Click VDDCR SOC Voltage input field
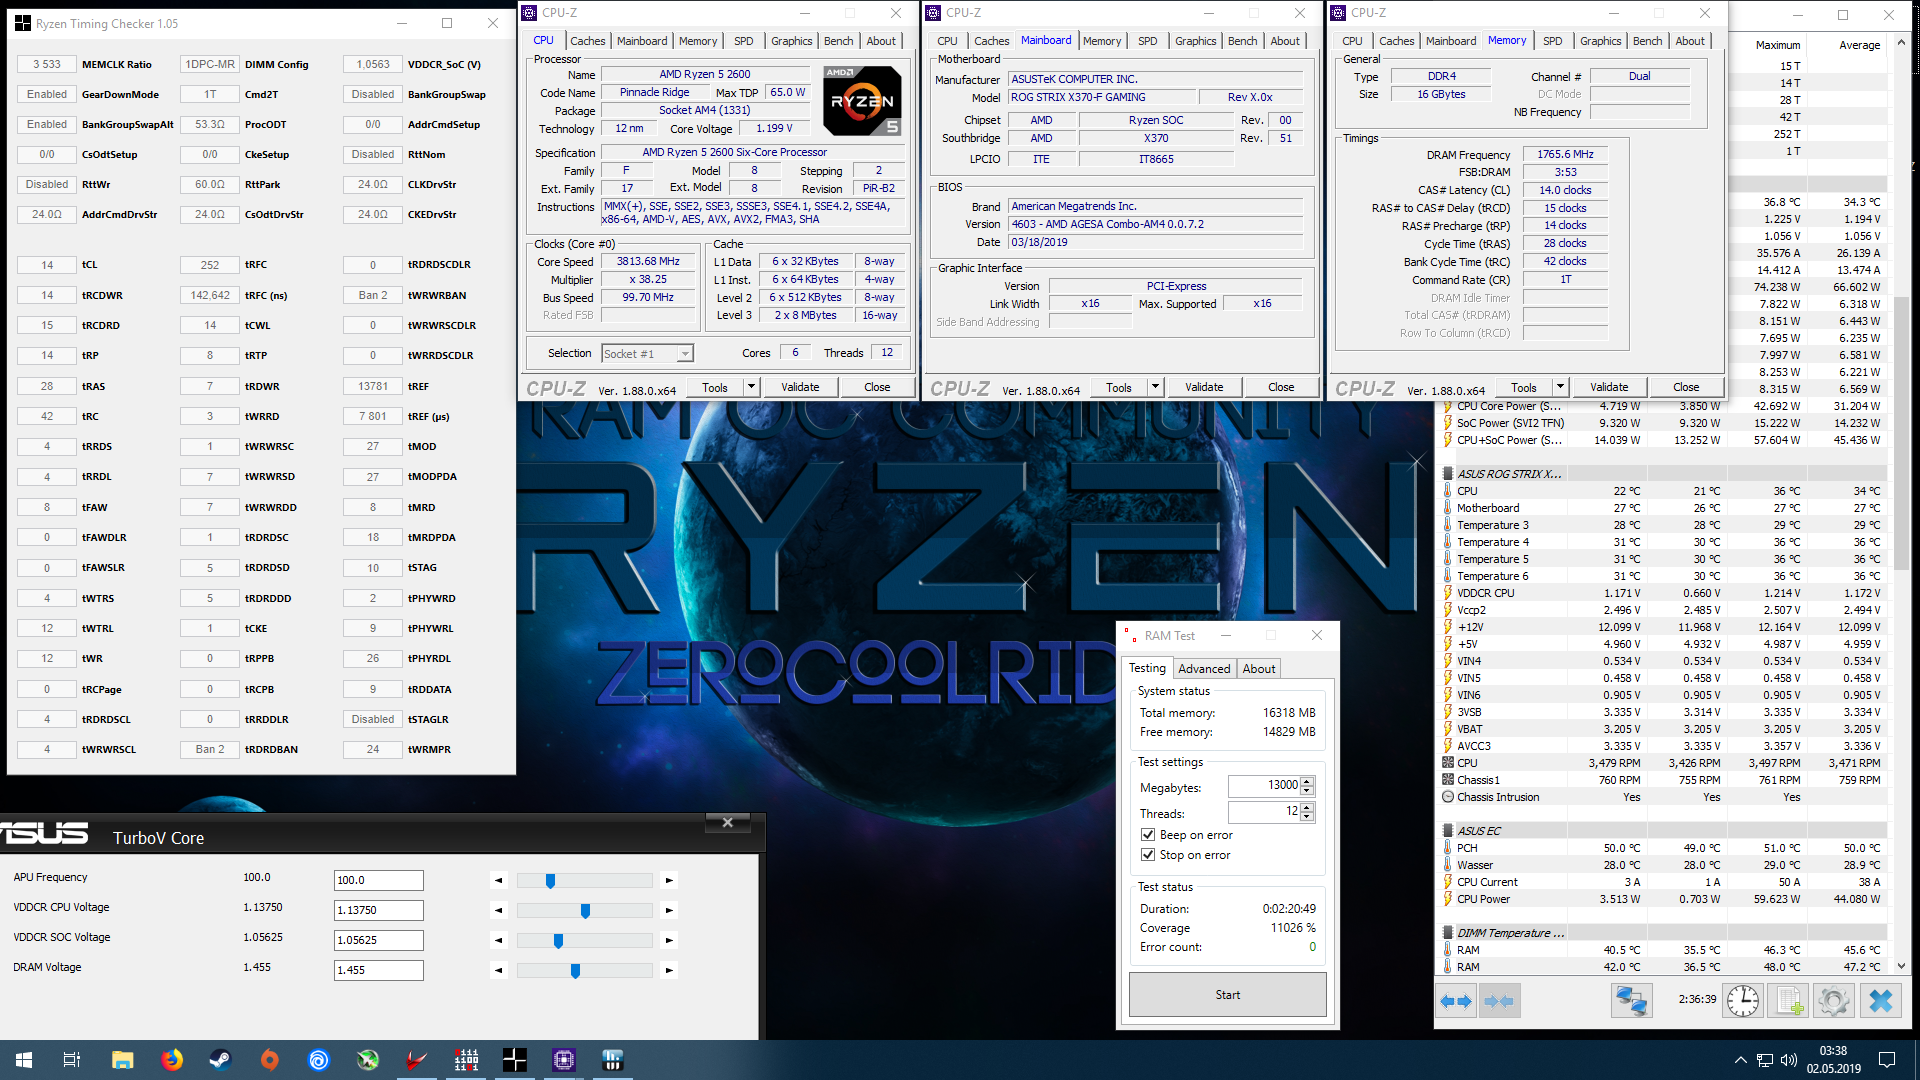The height and width of the screenshot is (1080, 1920). [378, 941]
